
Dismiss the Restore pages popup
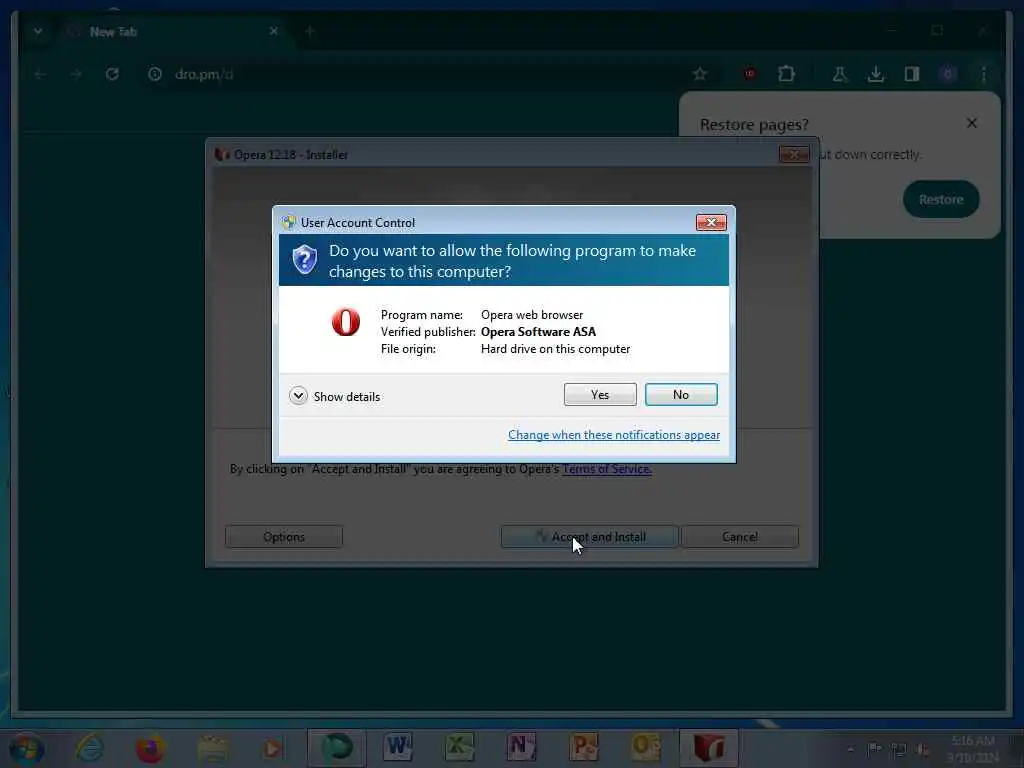(x=972, y=123)
